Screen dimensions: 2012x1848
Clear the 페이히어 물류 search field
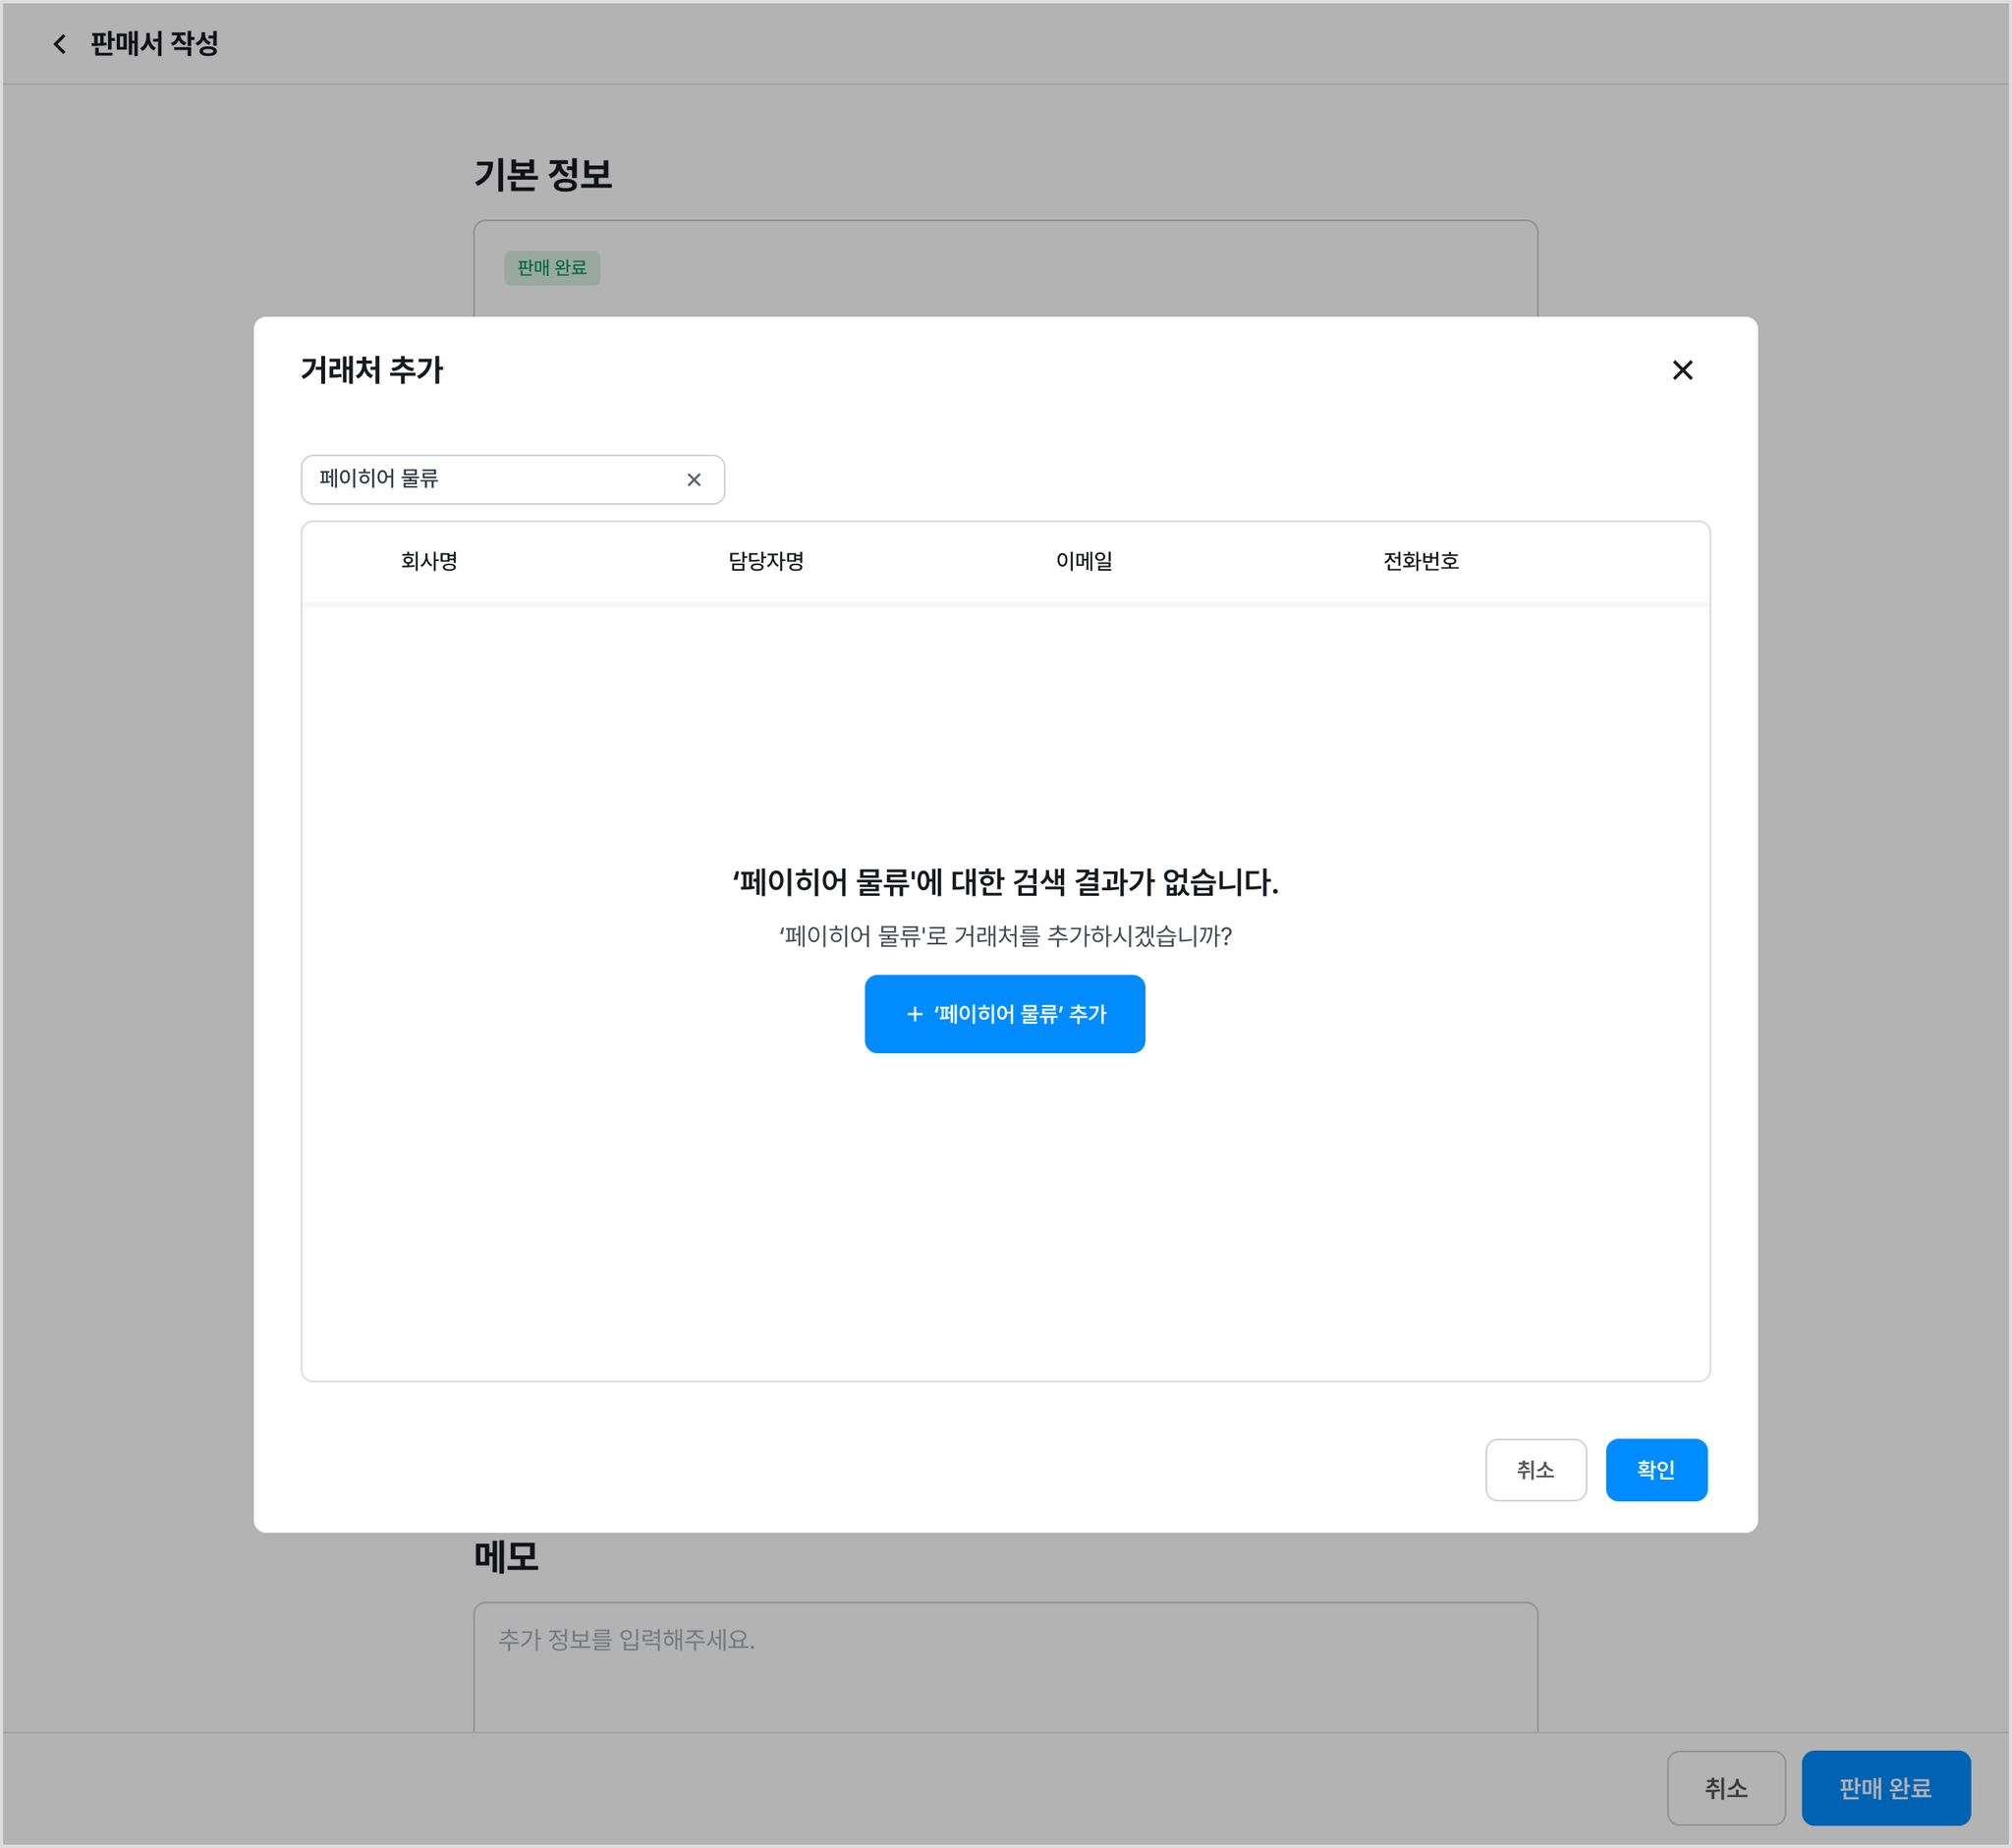(x=693, y=480)
